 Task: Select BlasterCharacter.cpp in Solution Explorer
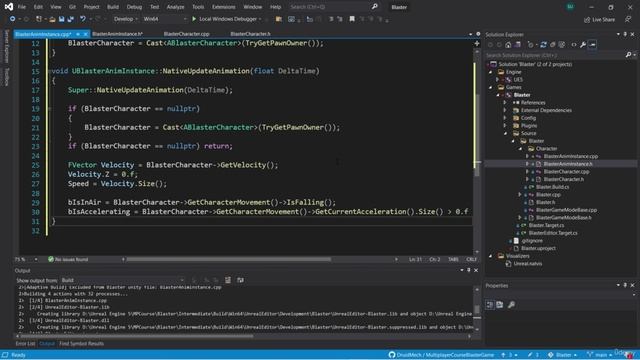coord(566,171)
